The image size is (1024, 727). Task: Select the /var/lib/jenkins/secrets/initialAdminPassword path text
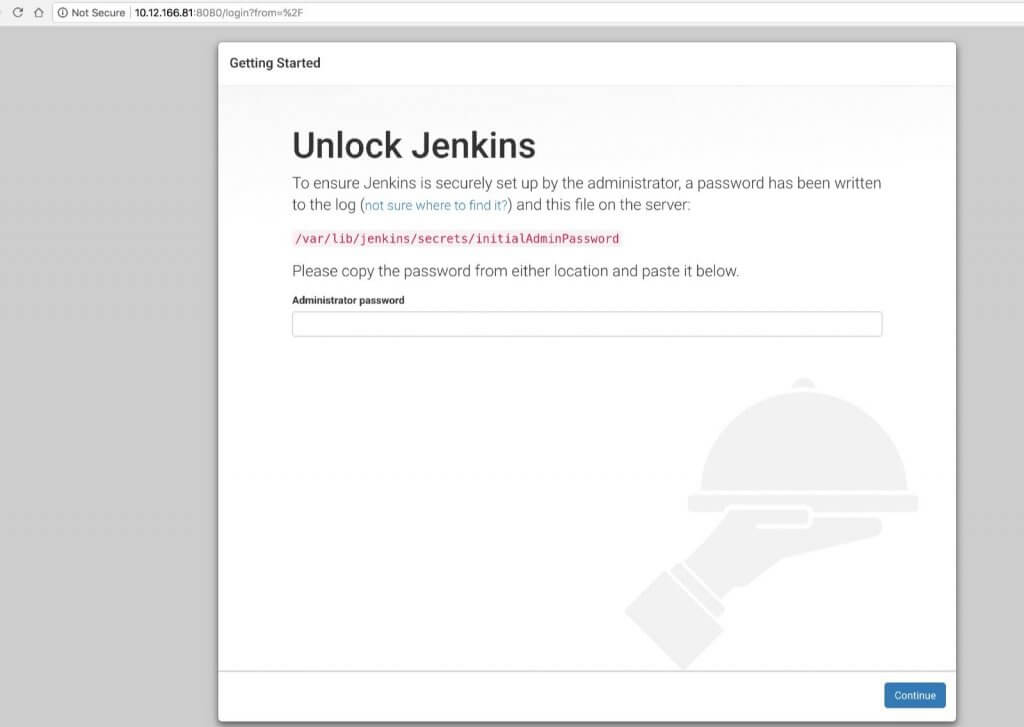tap(456, 238)
